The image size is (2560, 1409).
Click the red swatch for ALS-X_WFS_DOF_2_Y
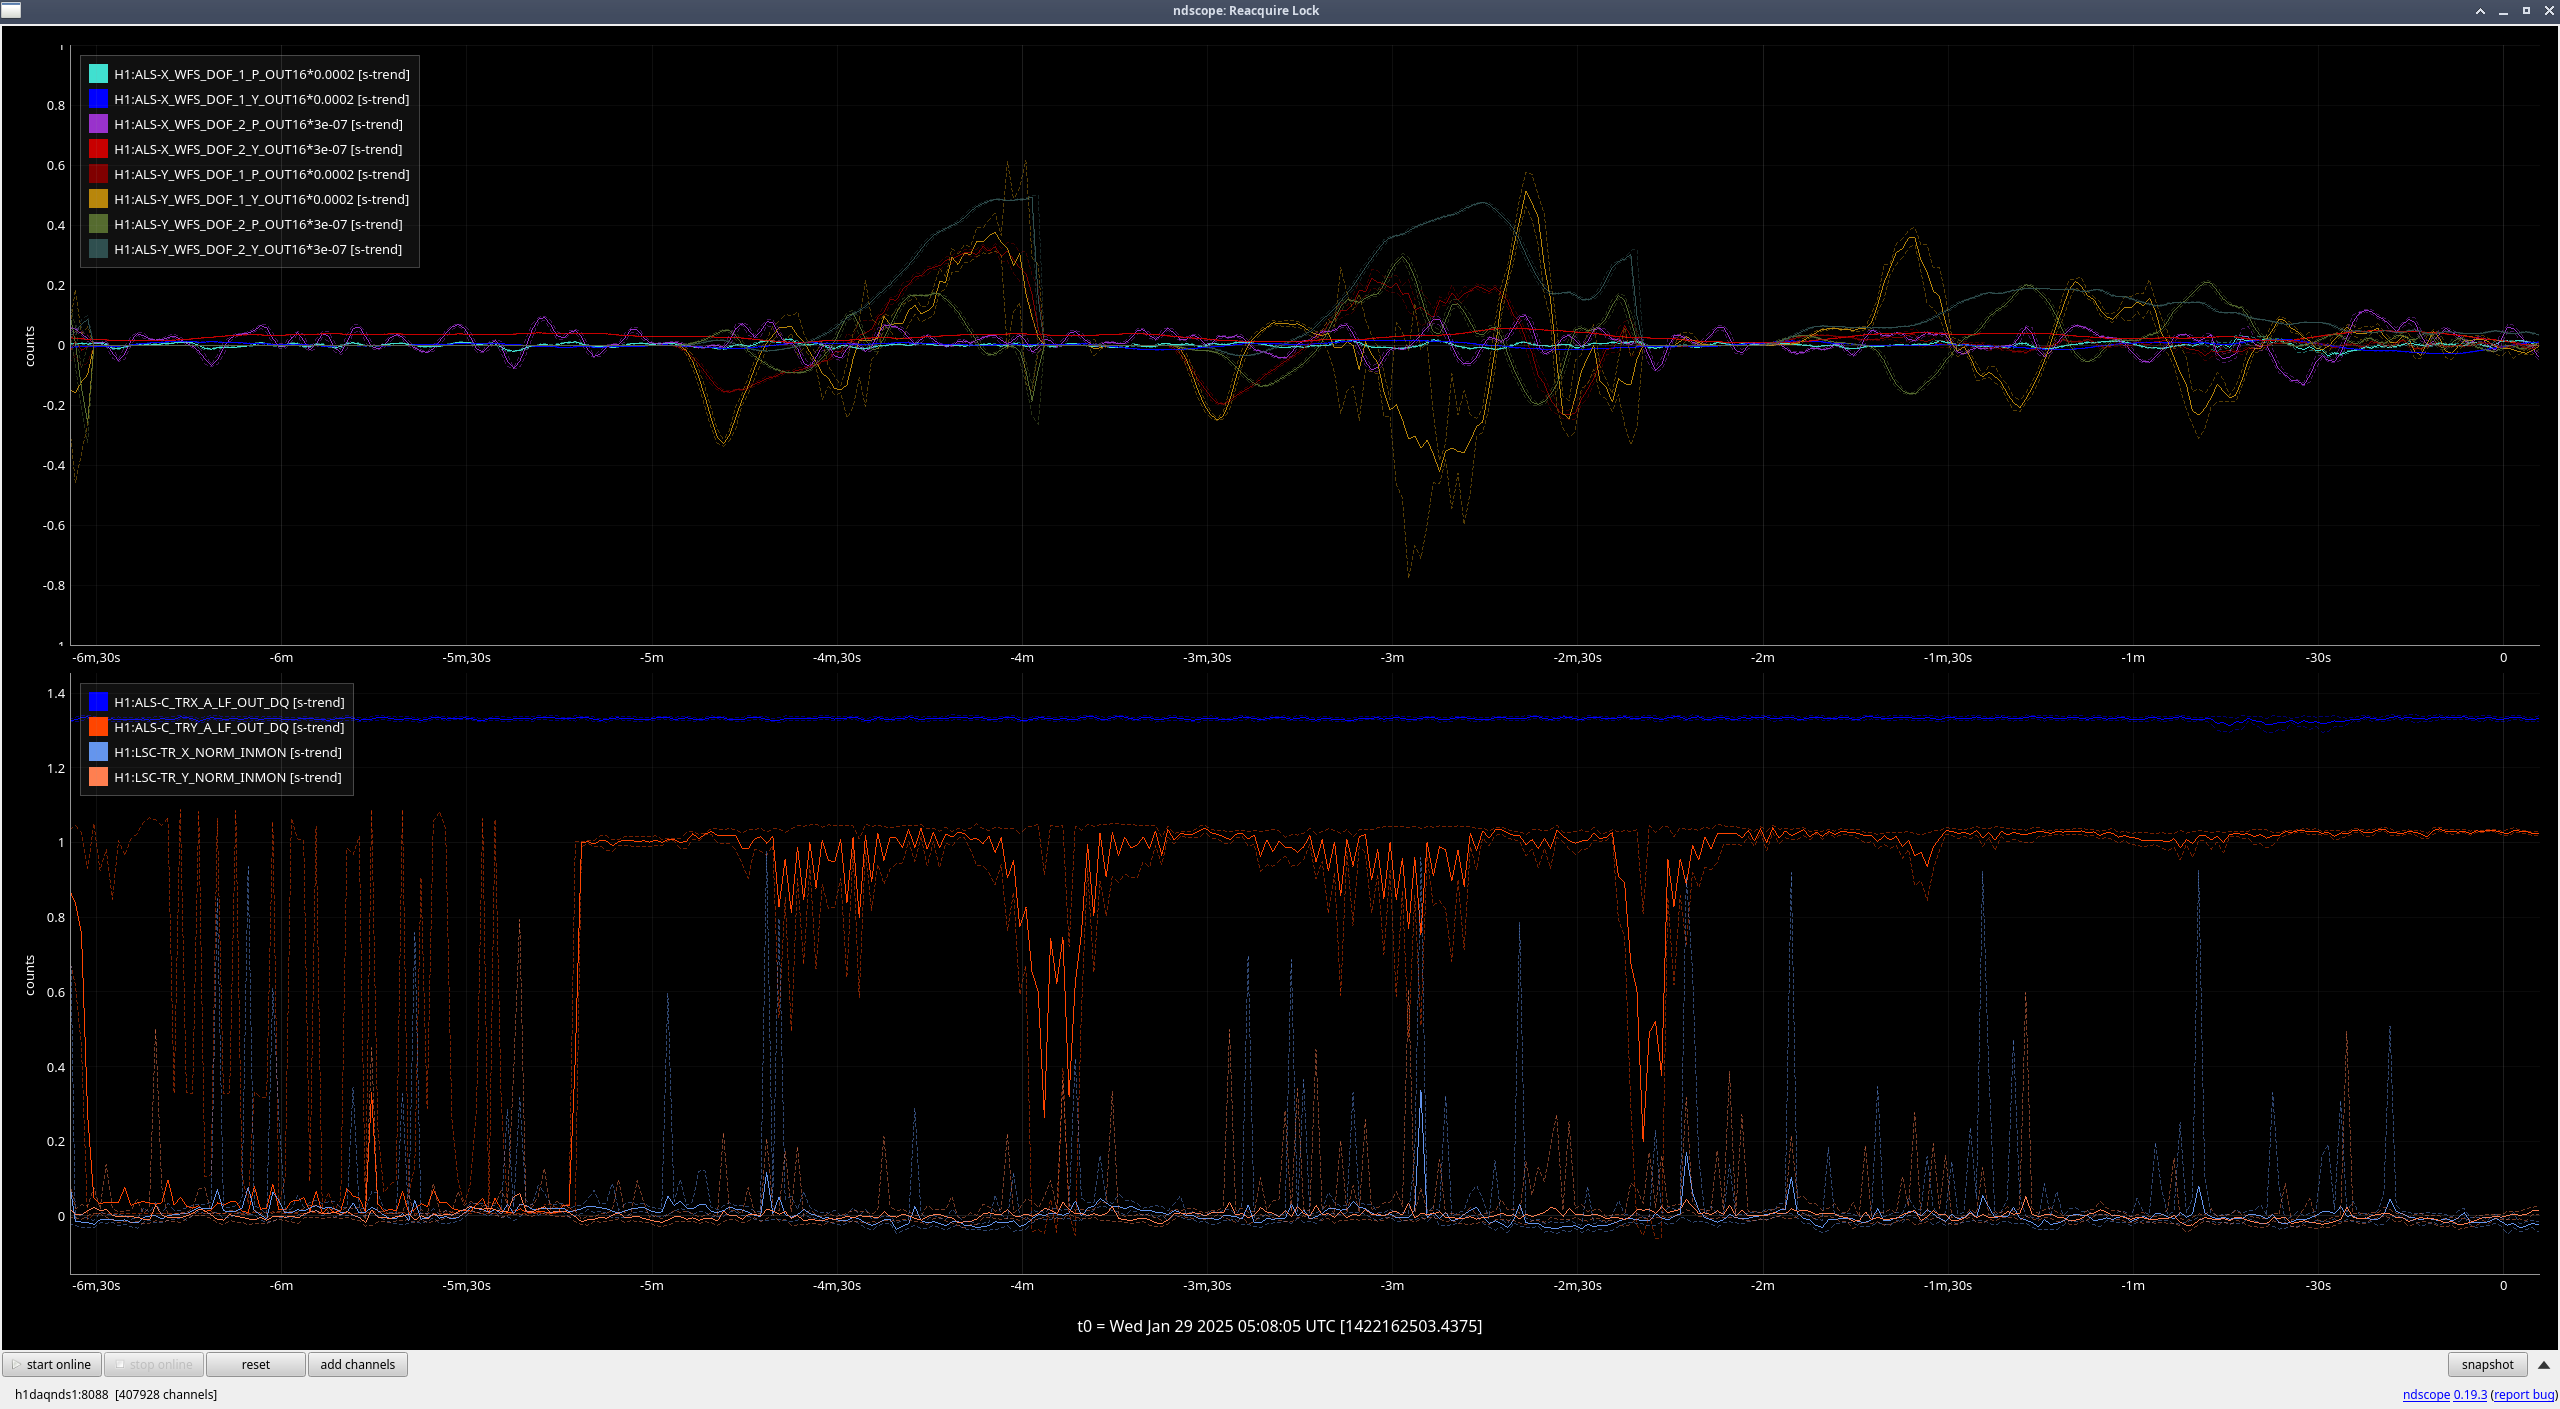point(98,149)
